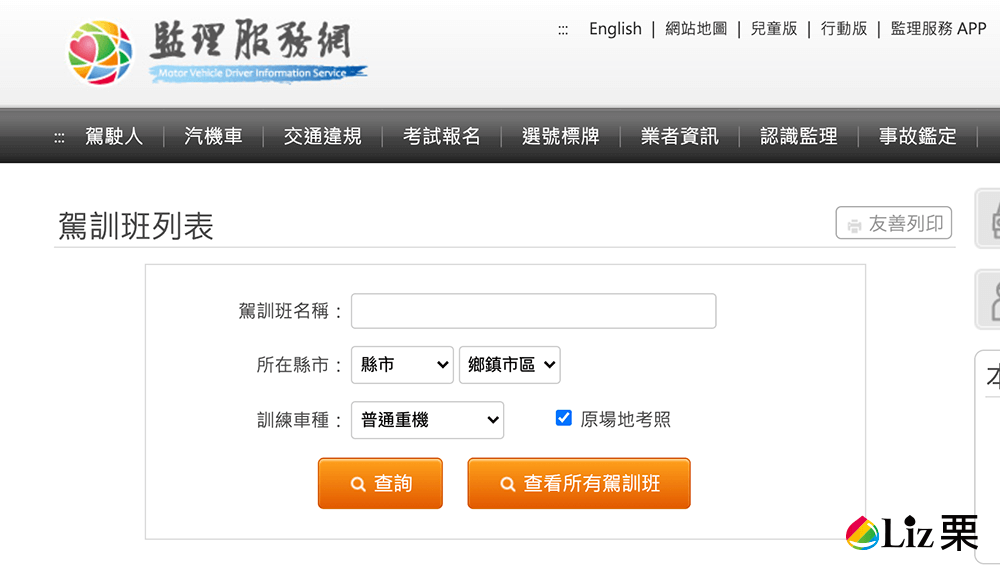The width and height of the screenshot is (1000, 568).
Task: Open the 選號標牌 menu
Action: pyautogui.click(x=561, y=136)
